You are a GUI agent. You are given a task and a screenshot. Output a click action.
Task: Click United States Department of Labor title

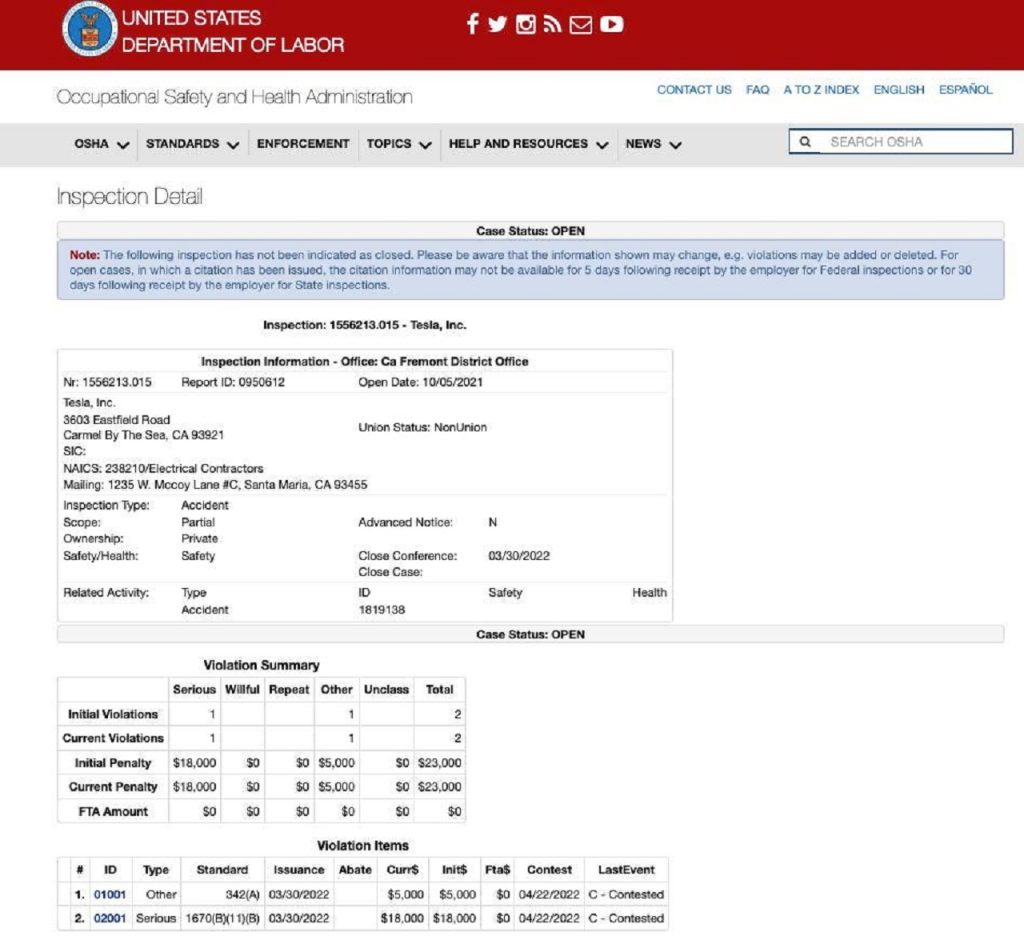pyautogui.click(x=232, y=31)
